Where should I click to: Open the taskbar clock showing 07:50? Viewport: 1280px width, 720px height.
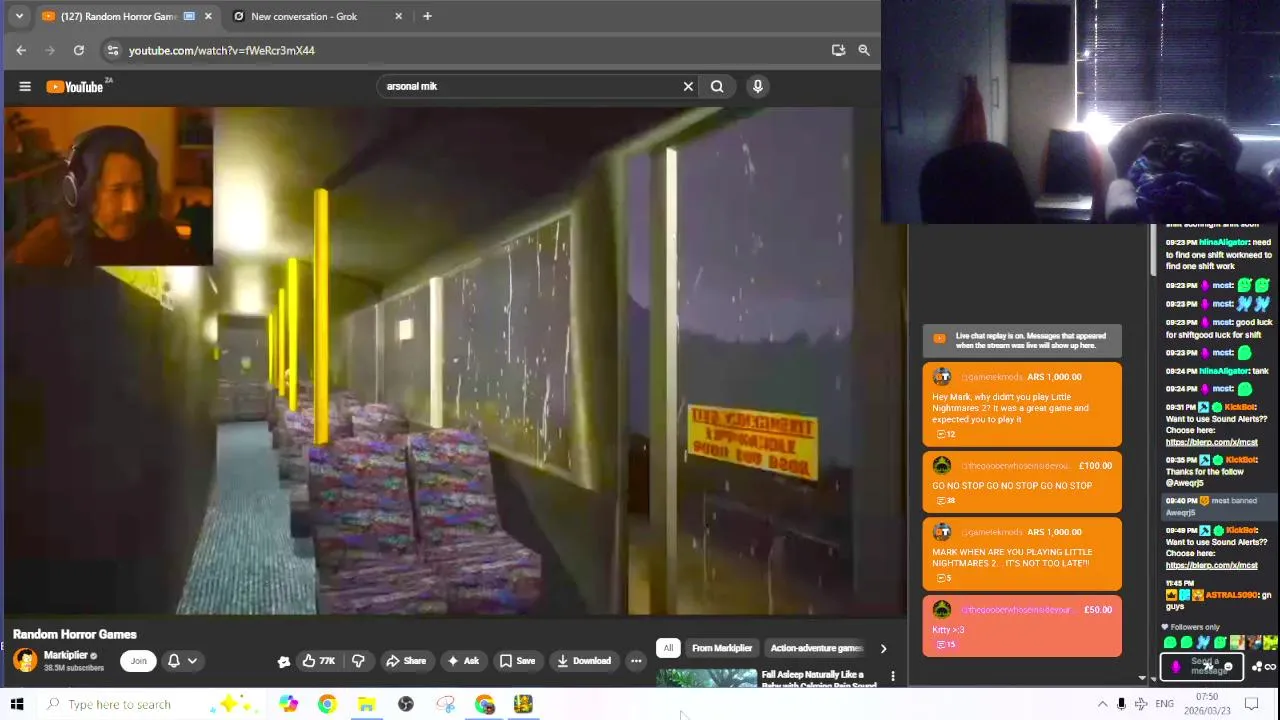(1207, 704)
